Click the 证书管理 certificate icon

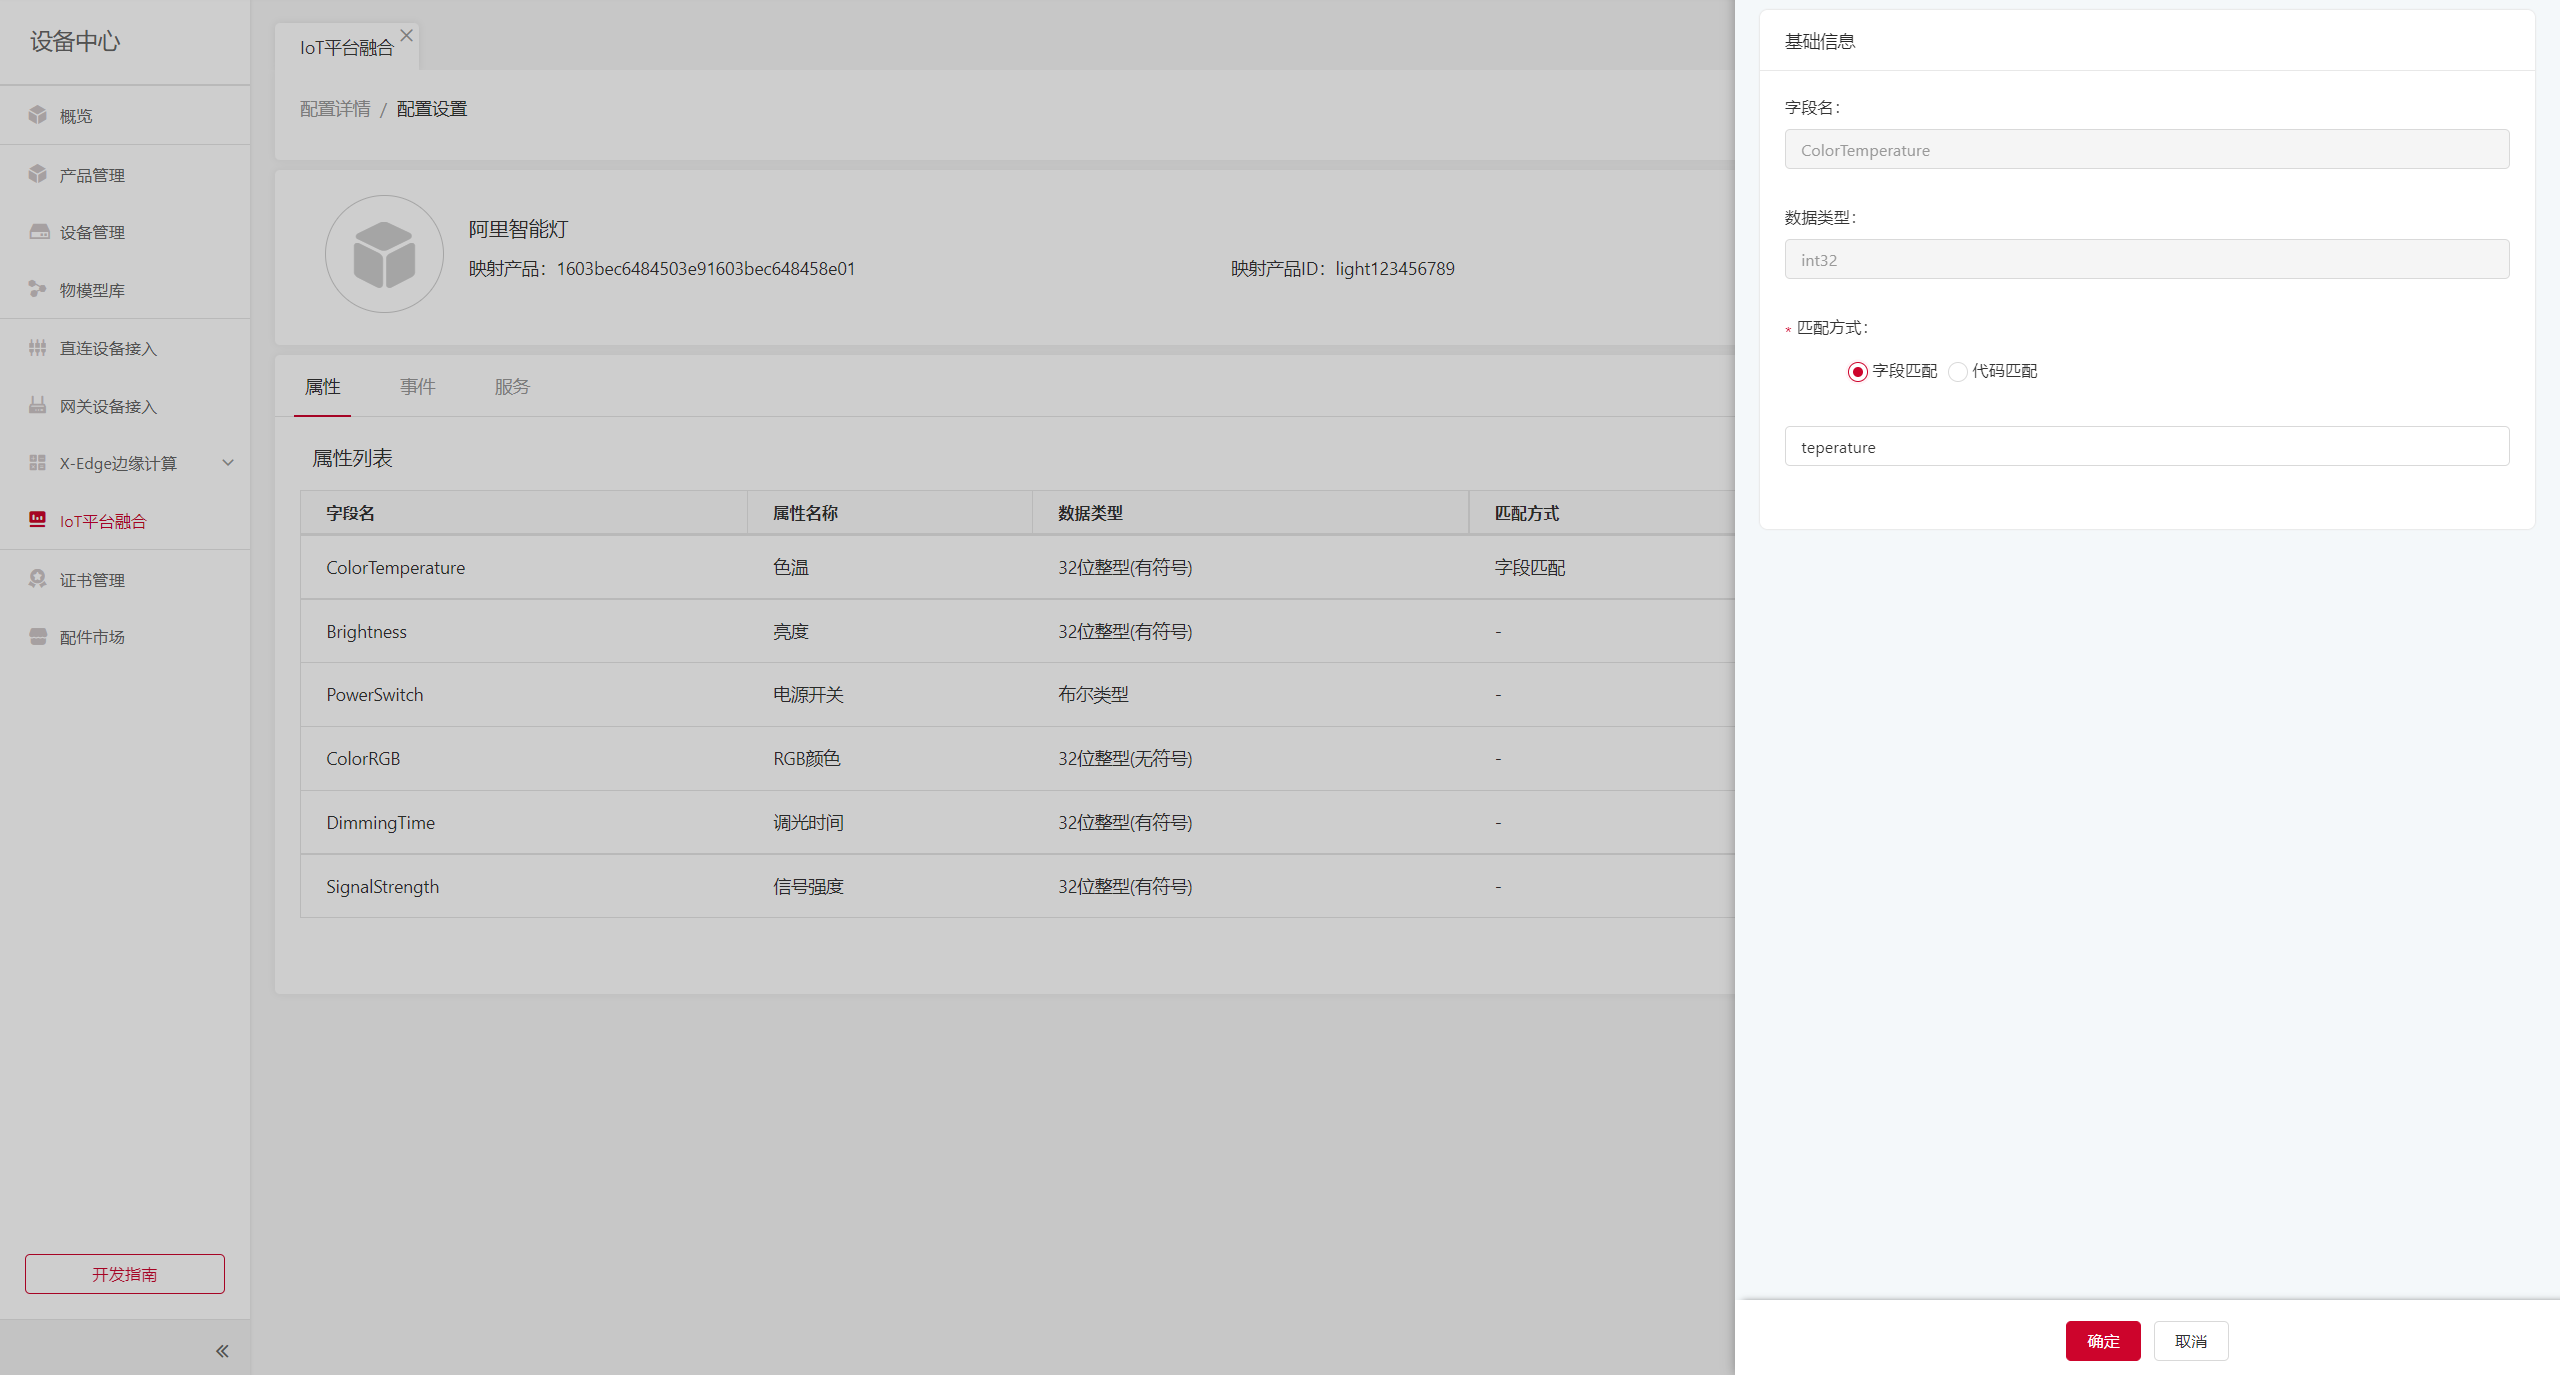click(38, 579)
